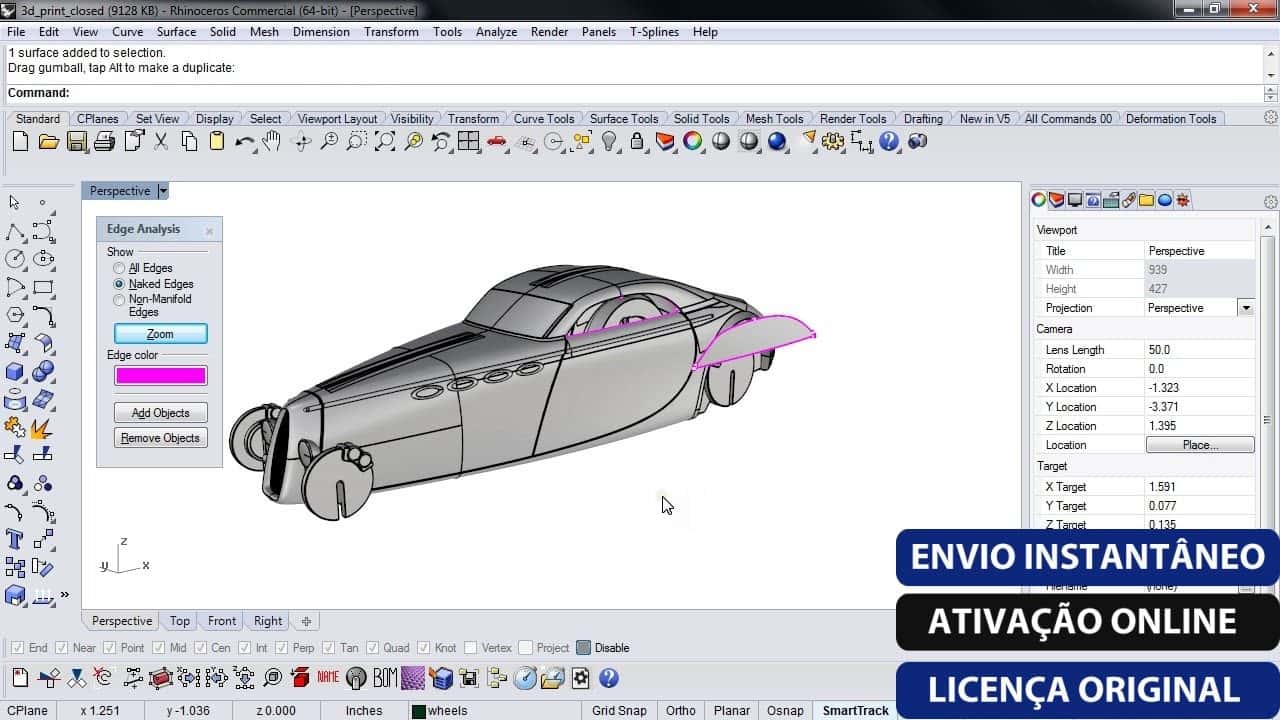Select the Pan hand tool
Image resolution: width=1280 pixels, height=720 pixels.
(272, 142)
